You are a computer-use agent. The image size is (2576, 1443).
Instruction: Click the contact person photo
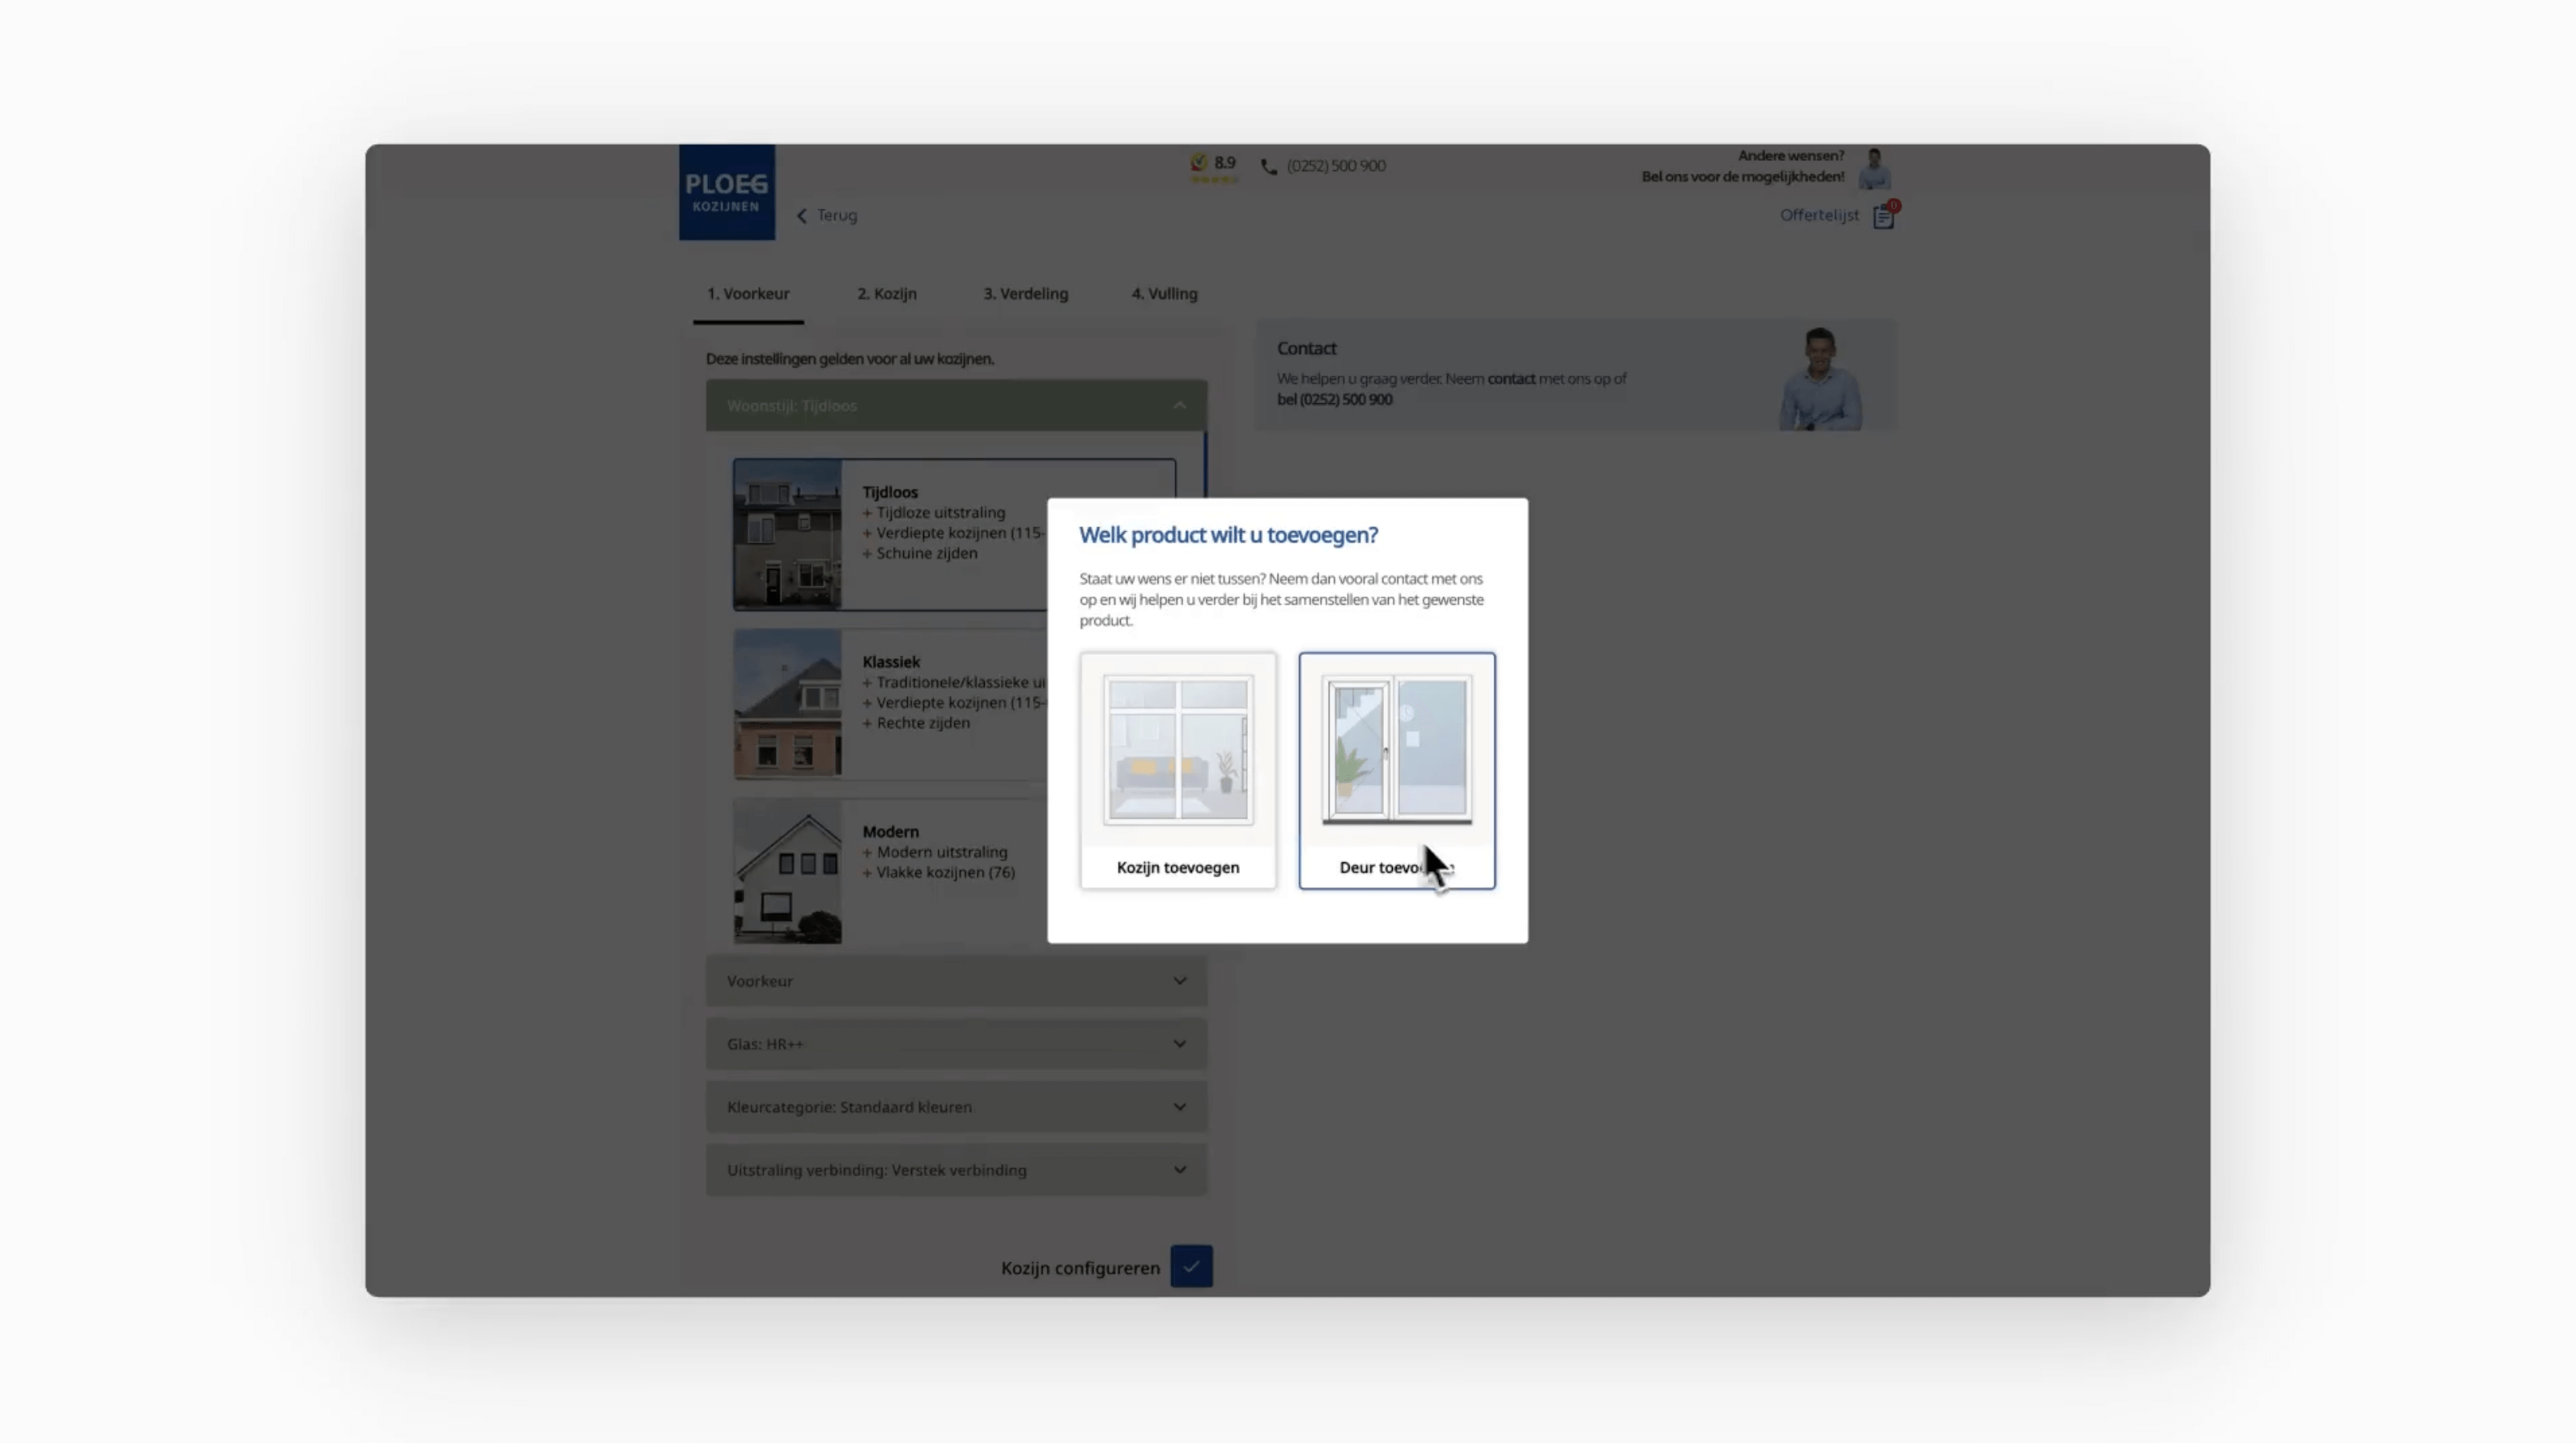coord(1819,379)
